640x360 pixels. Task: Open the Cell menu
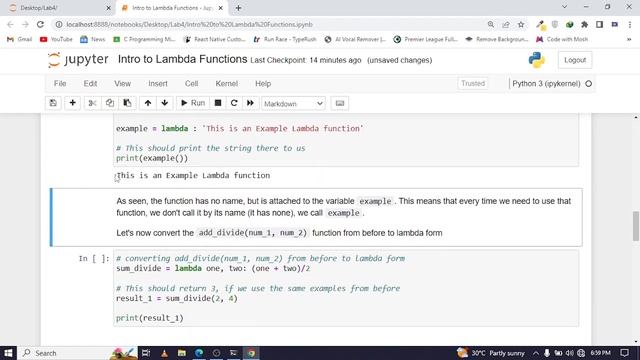191,84
